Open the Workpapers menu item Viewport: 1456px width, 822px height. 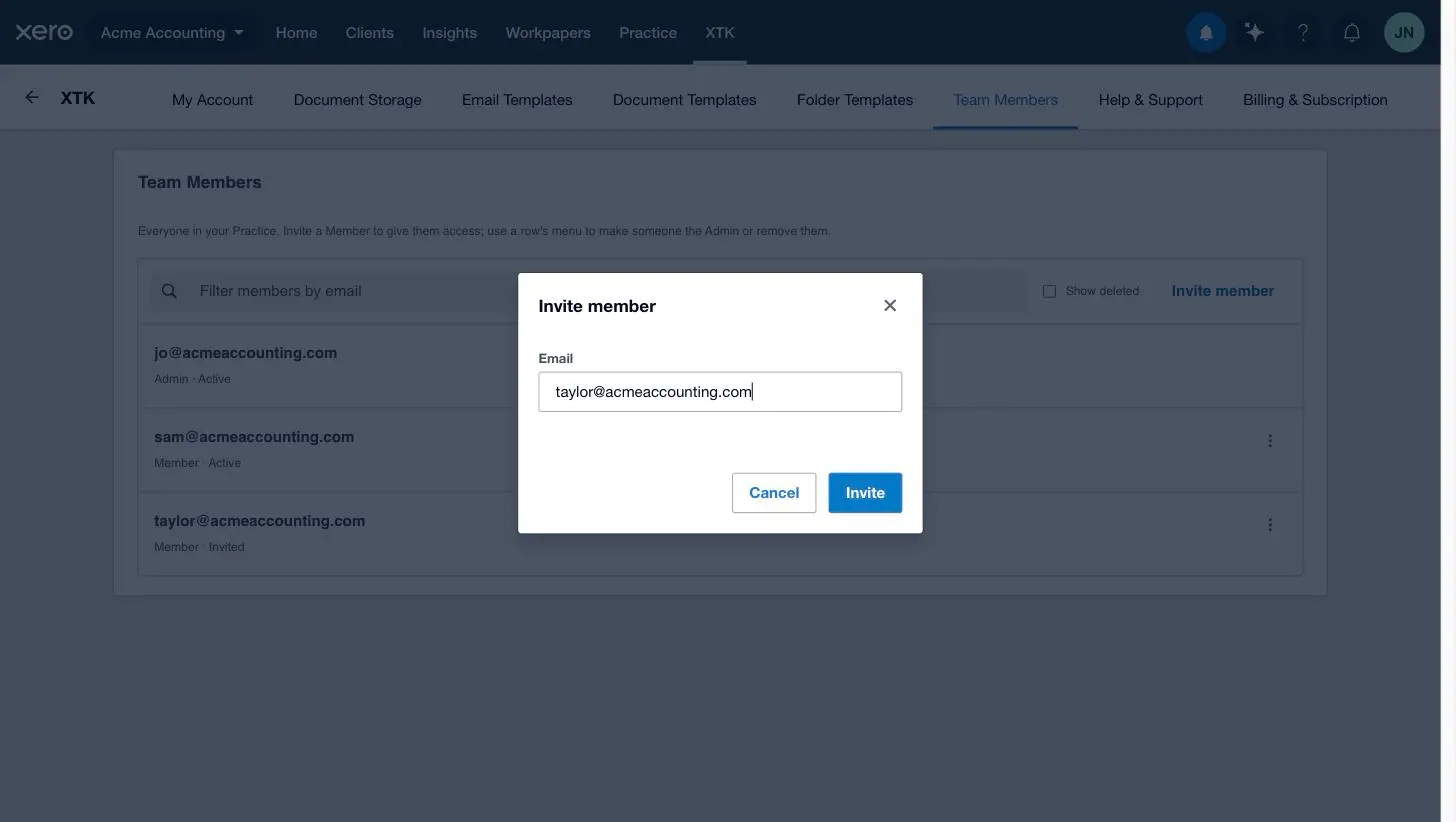548,32
